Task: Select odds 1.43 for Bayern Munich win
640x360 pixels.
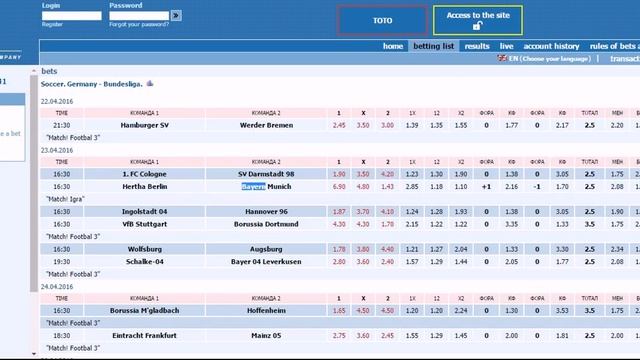Action: 387,187
